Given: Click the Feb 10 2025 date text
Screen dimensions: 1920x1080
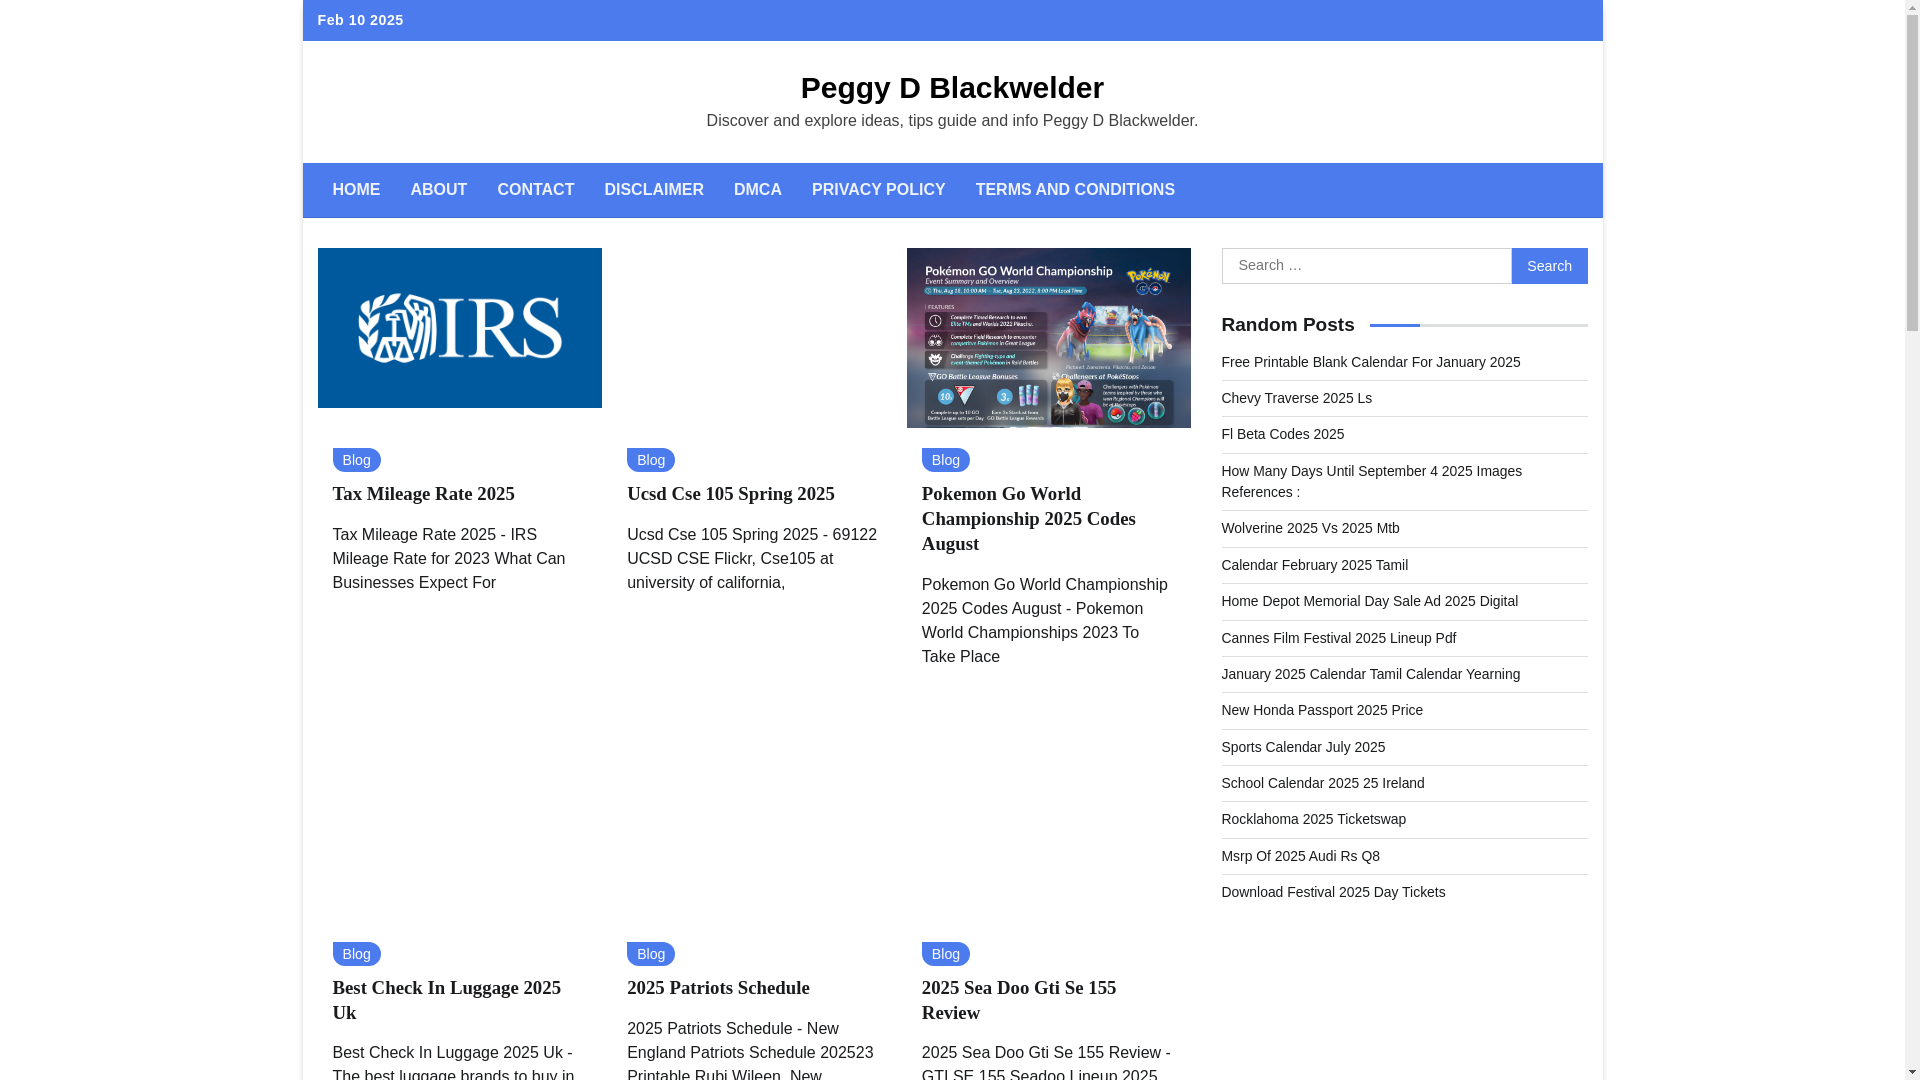Looking at the screenshot, I should point(360,20).
